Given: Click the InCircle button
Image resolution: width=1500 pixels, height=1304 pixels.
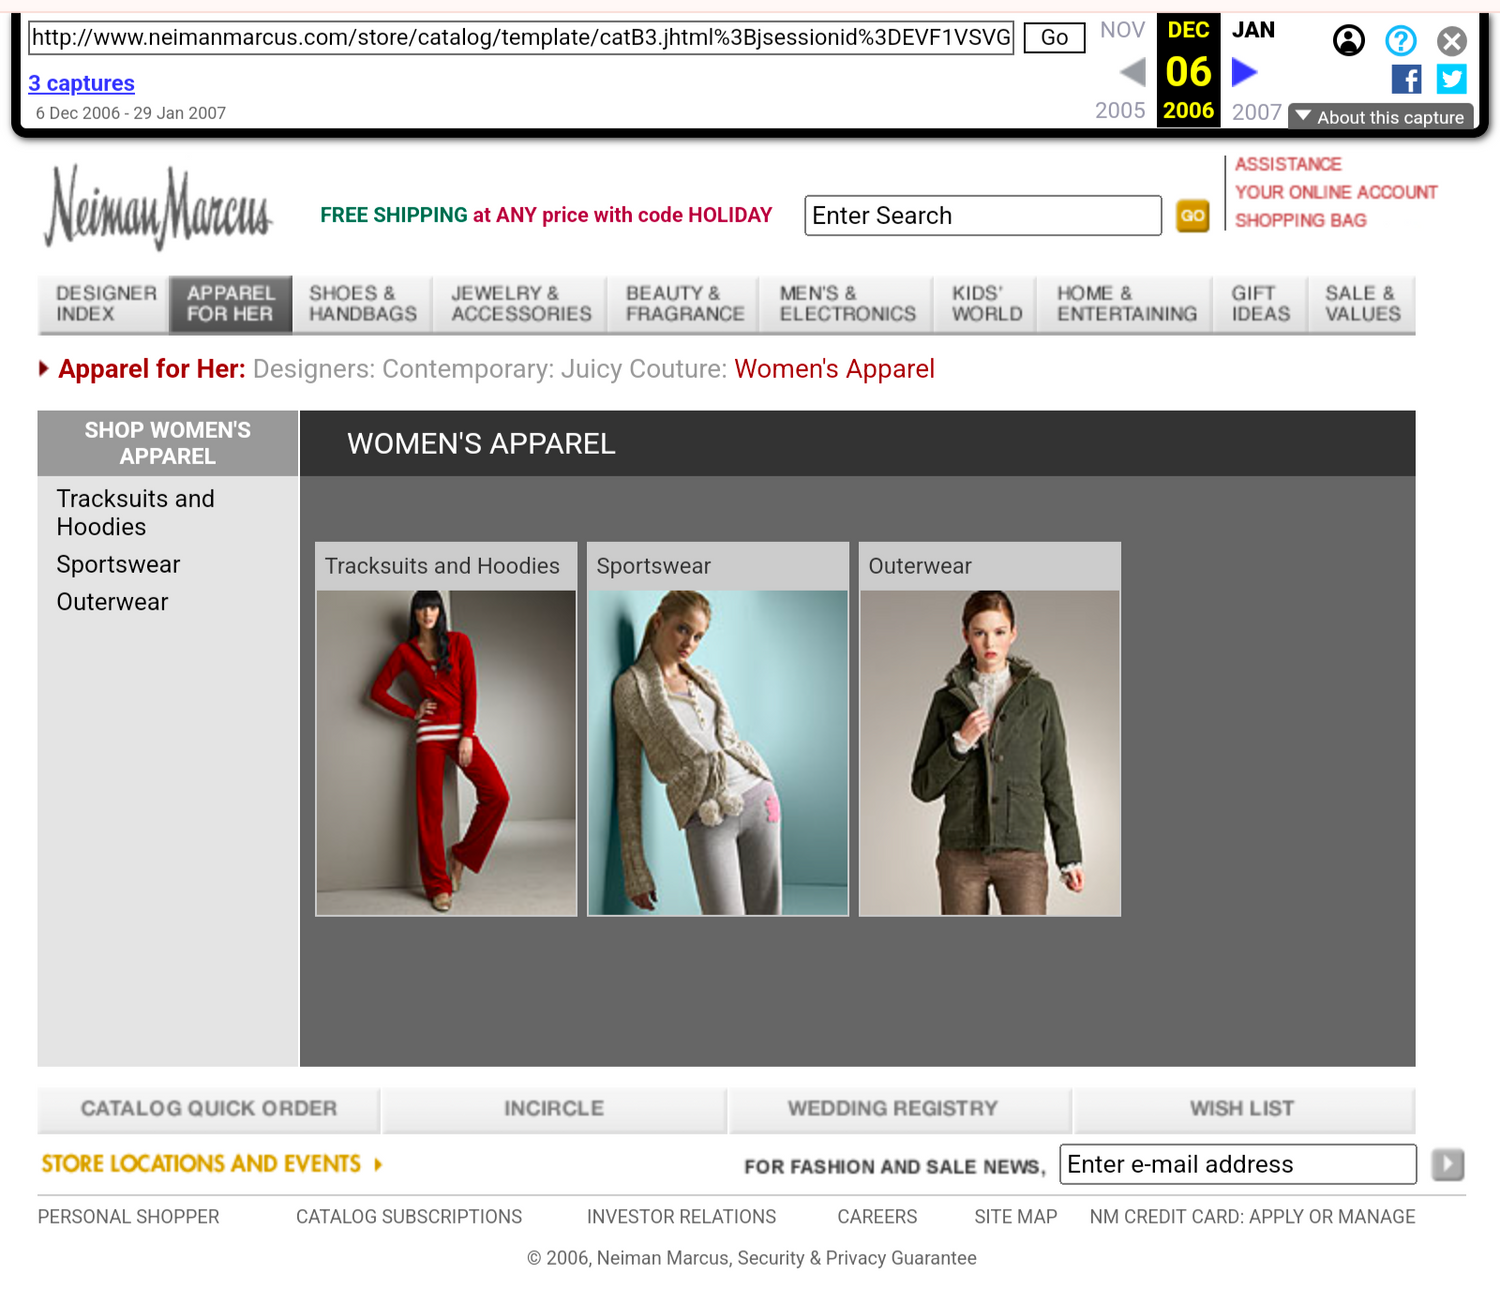Looking at the screenshot, I should tap(554, 1108).
